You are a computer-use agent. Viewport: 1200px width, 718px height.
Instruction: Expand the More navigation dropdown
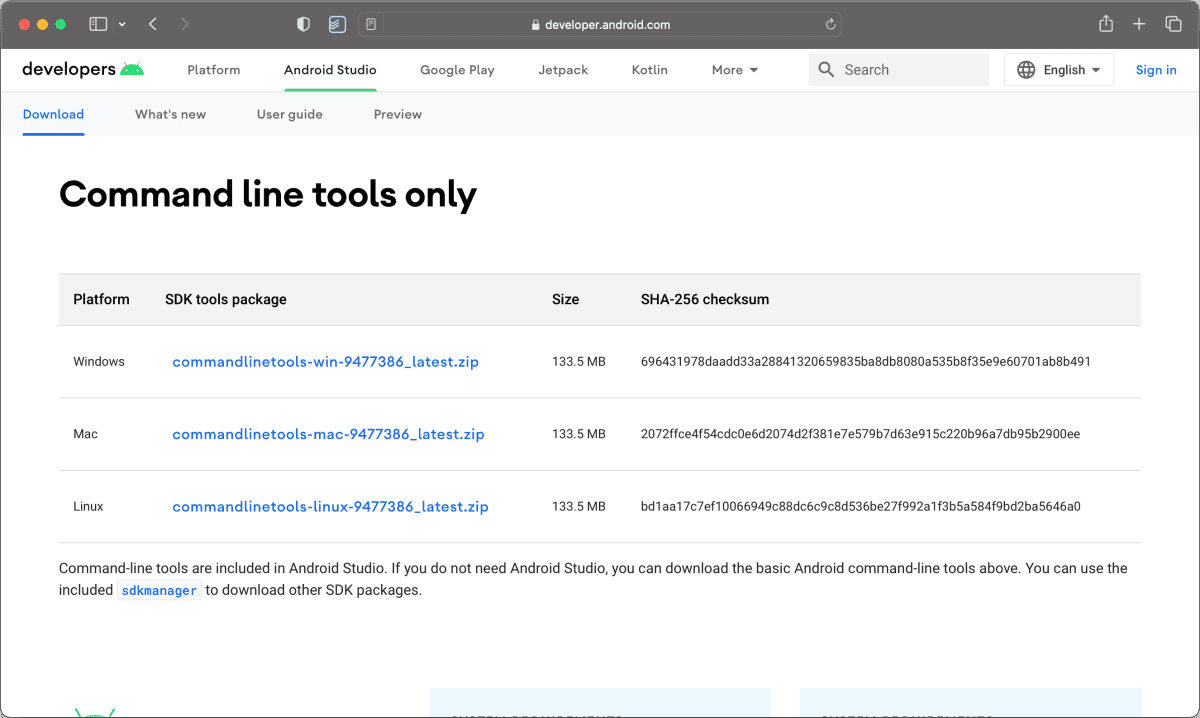(734, 70)
